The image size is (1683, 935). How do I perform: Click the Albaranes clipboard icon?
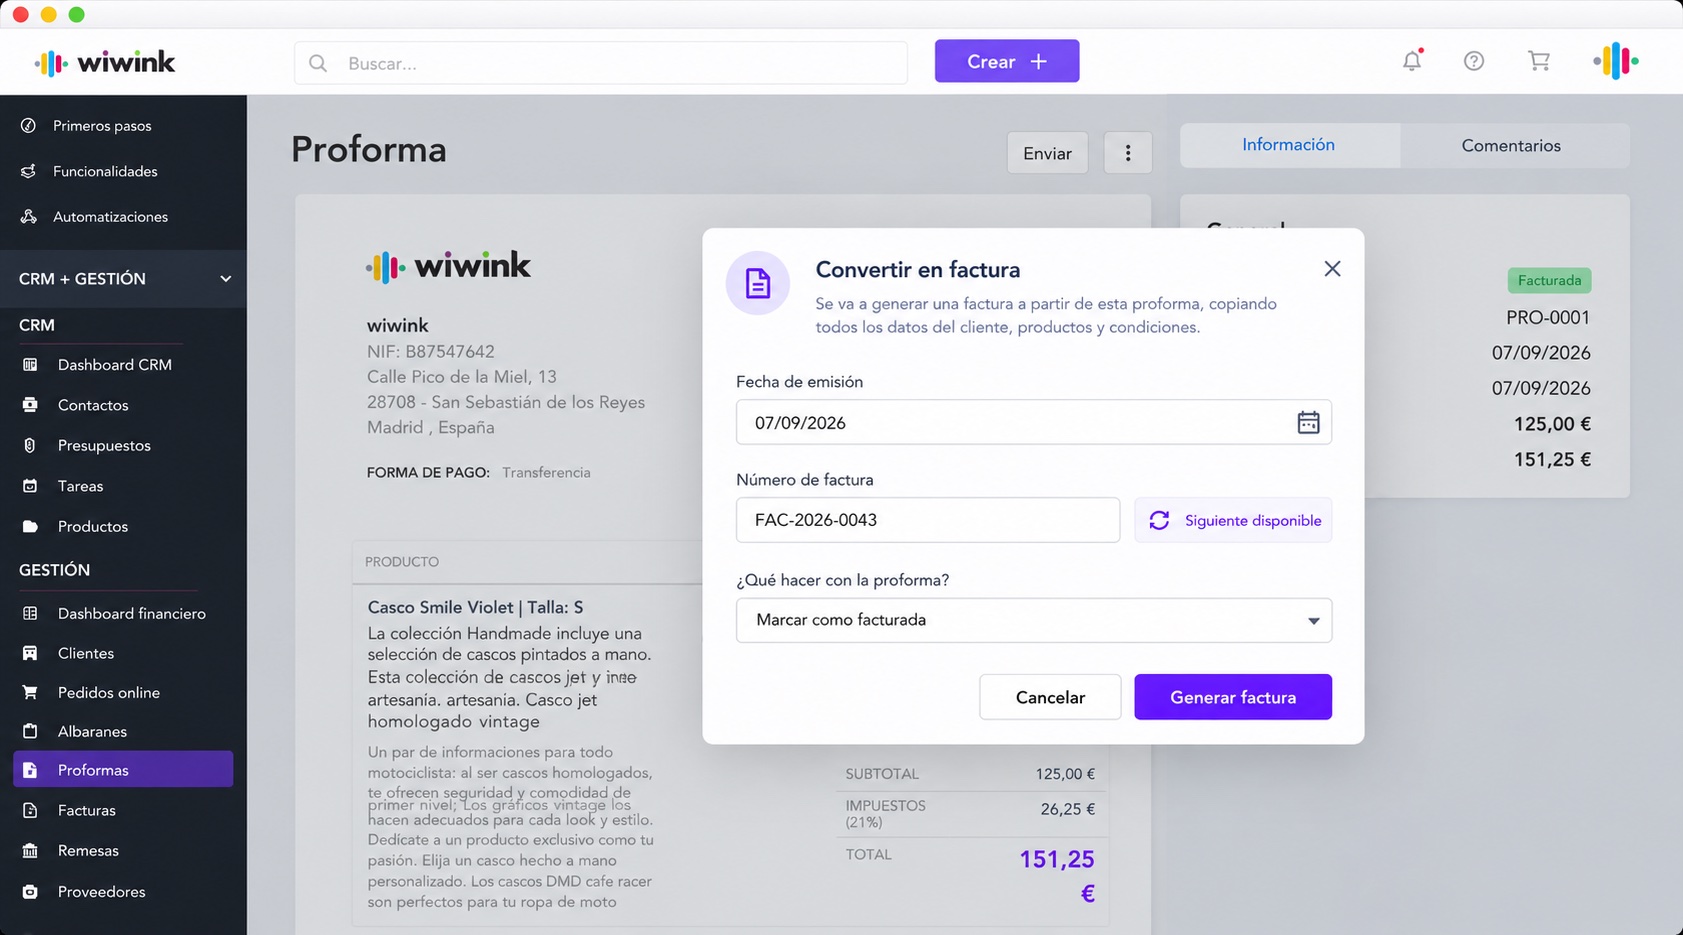pyautogui.click(x=30, y=731)
